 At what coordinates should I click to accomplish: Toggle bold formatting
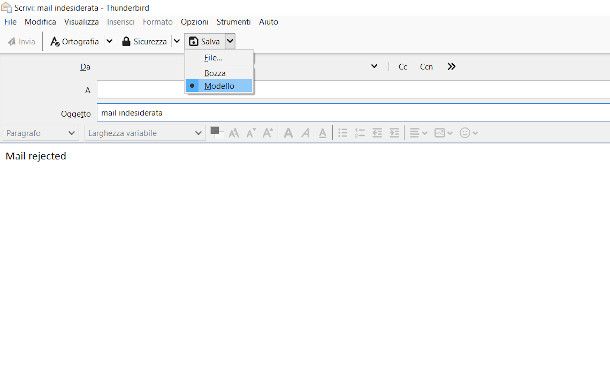(x=288, y=133)
